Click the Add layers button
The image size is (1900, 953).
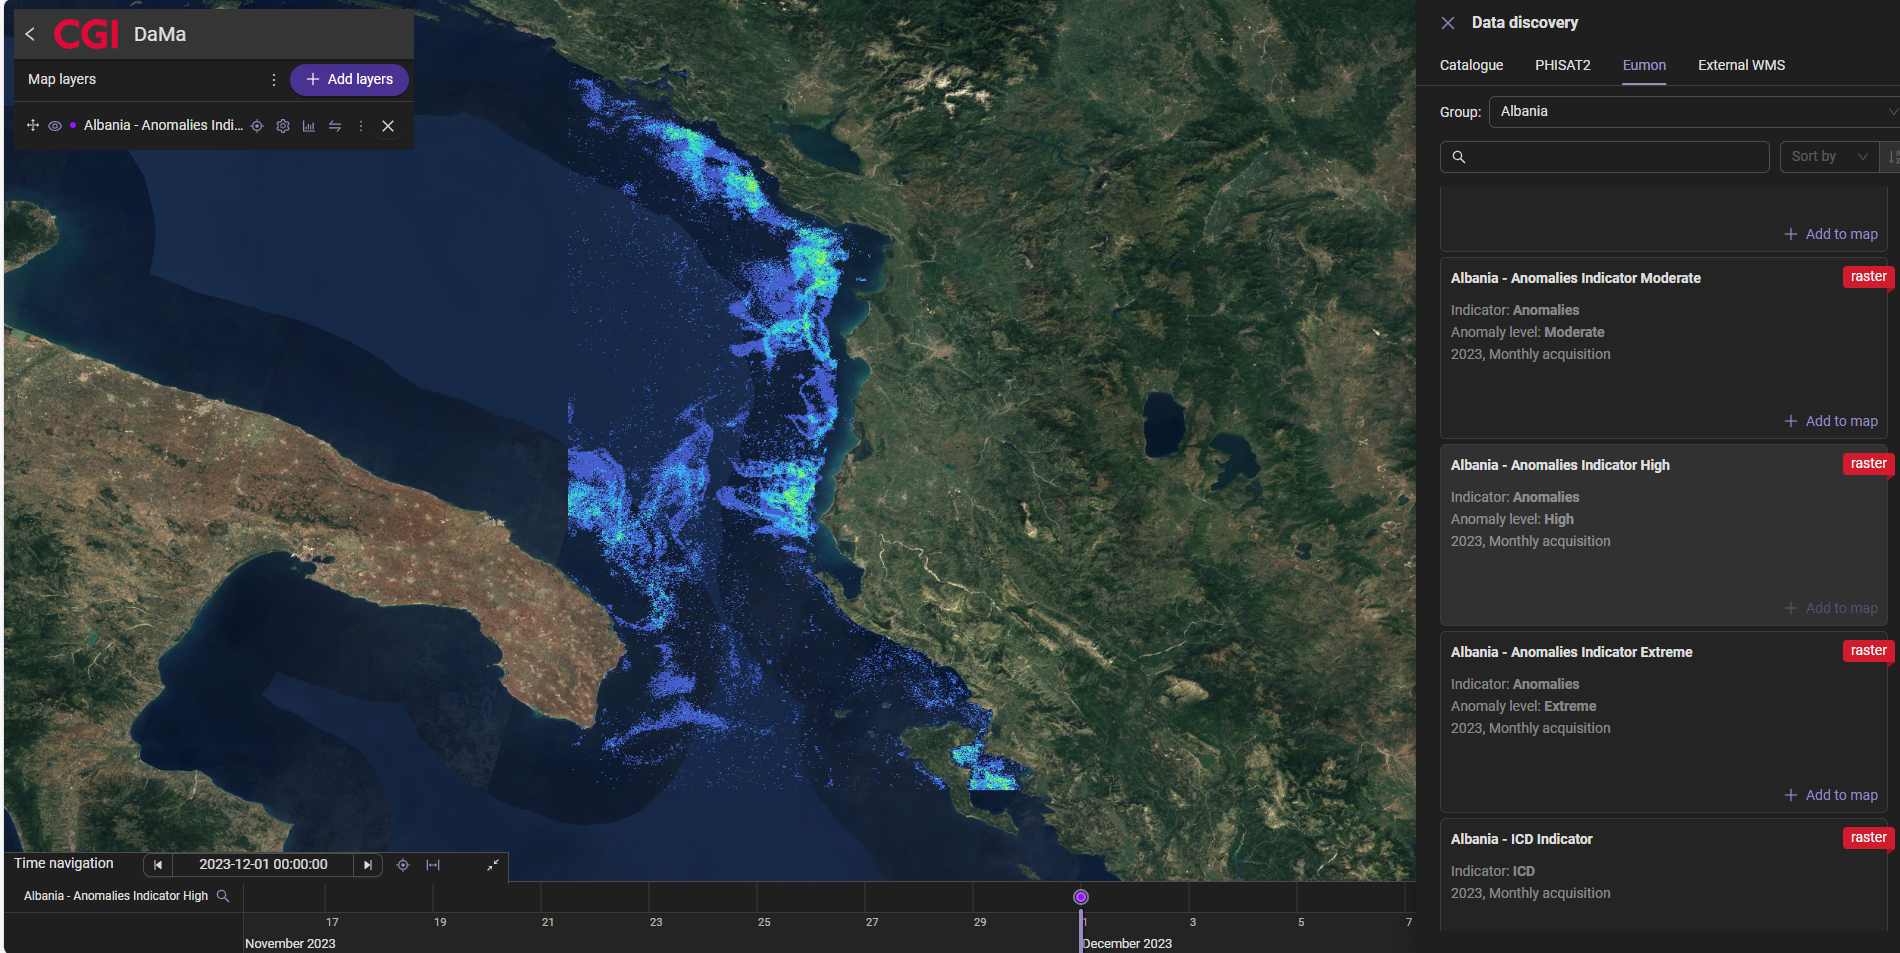(x=350, y=80)
